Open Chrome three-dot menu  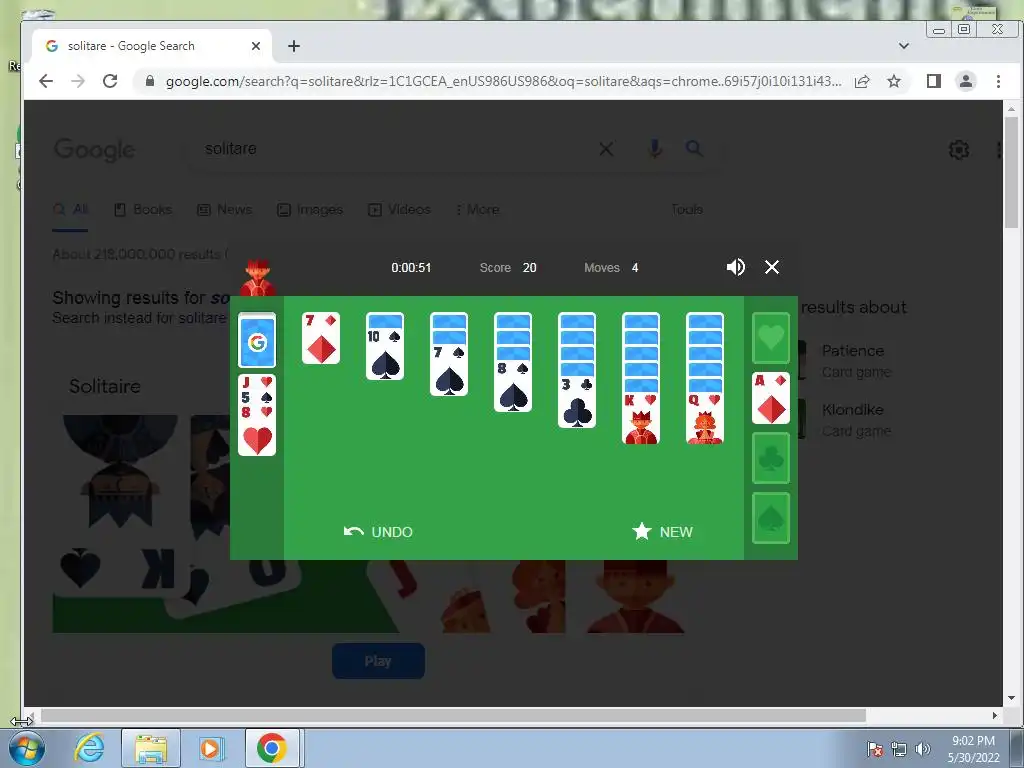click(998, 81)
